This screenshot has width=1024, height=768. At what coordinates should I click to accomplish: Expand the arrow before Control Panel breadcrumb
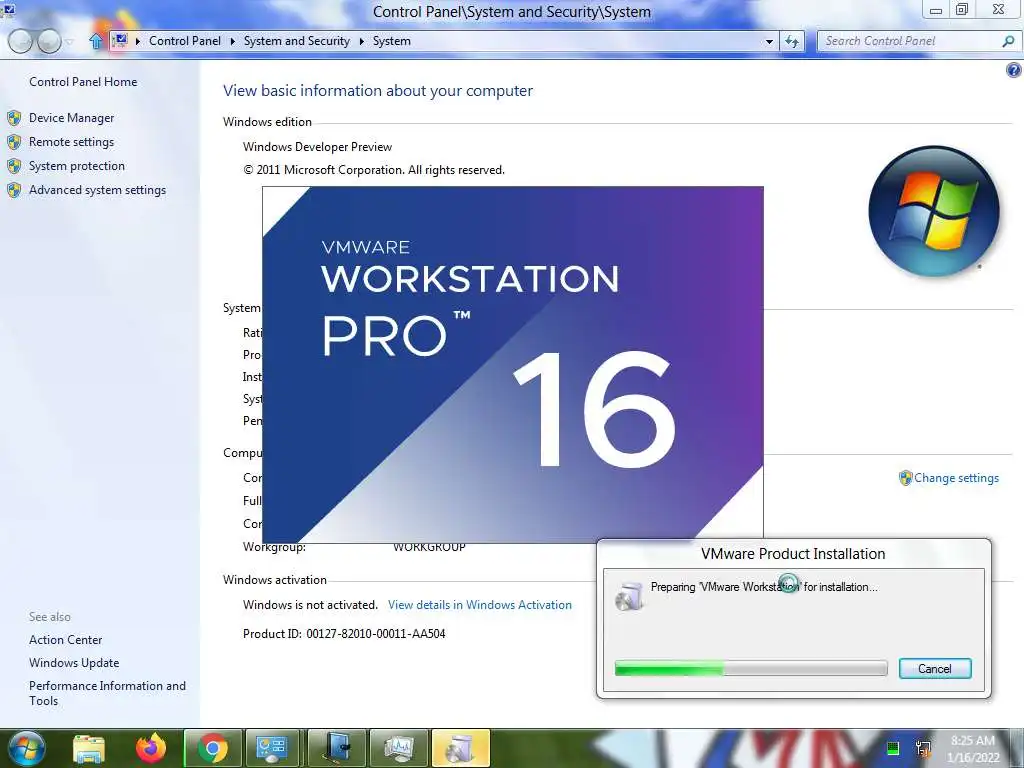[x=138, y=41]
